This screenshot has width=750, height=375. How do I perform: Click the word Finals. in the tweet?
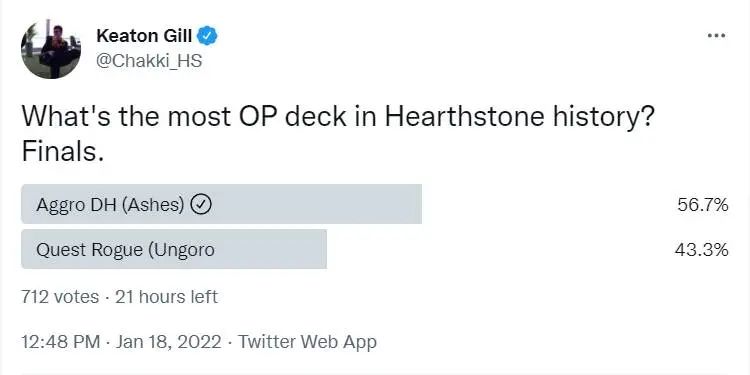click(x=63, y=152)
